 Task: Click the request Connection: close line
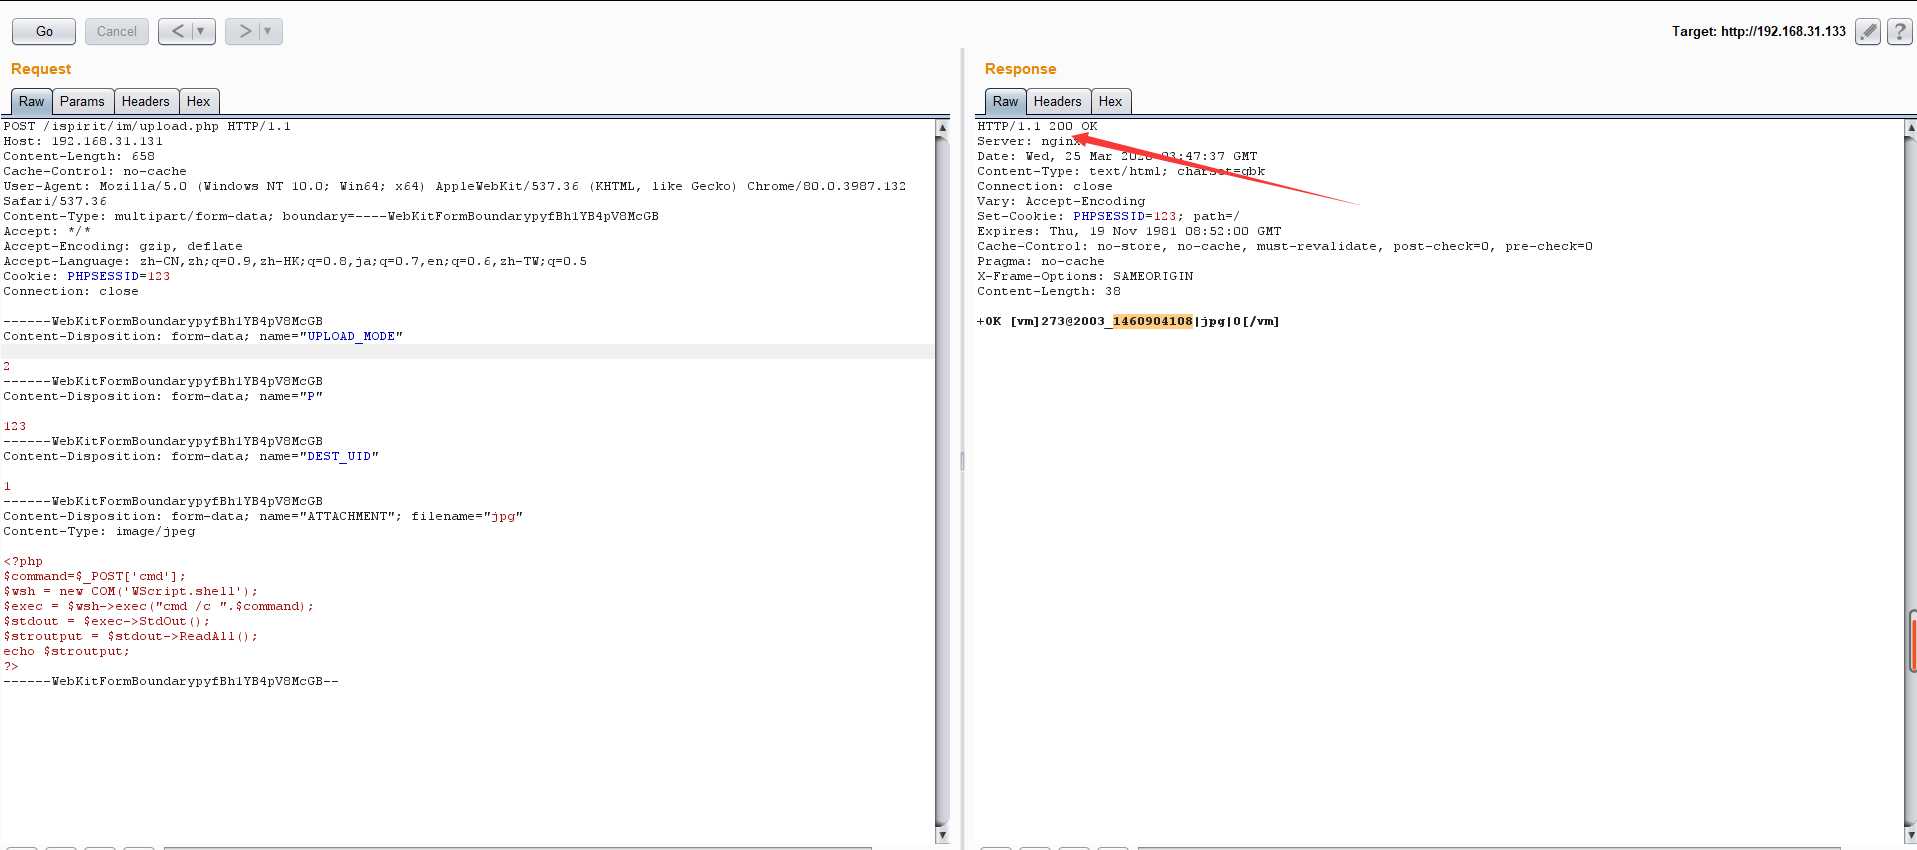pyautogui.click(x=71, y=291)
